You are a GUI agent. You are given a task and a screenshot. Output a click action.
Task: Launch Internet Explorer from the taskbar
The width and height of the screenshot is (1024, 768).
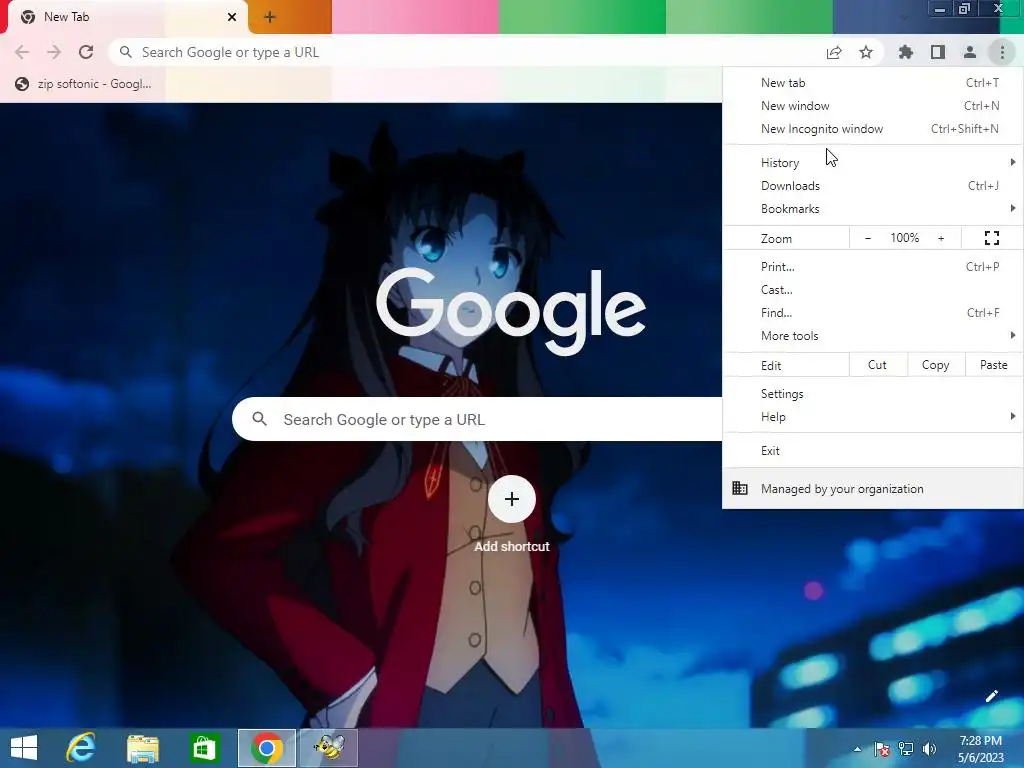click(x=81, y=748)
